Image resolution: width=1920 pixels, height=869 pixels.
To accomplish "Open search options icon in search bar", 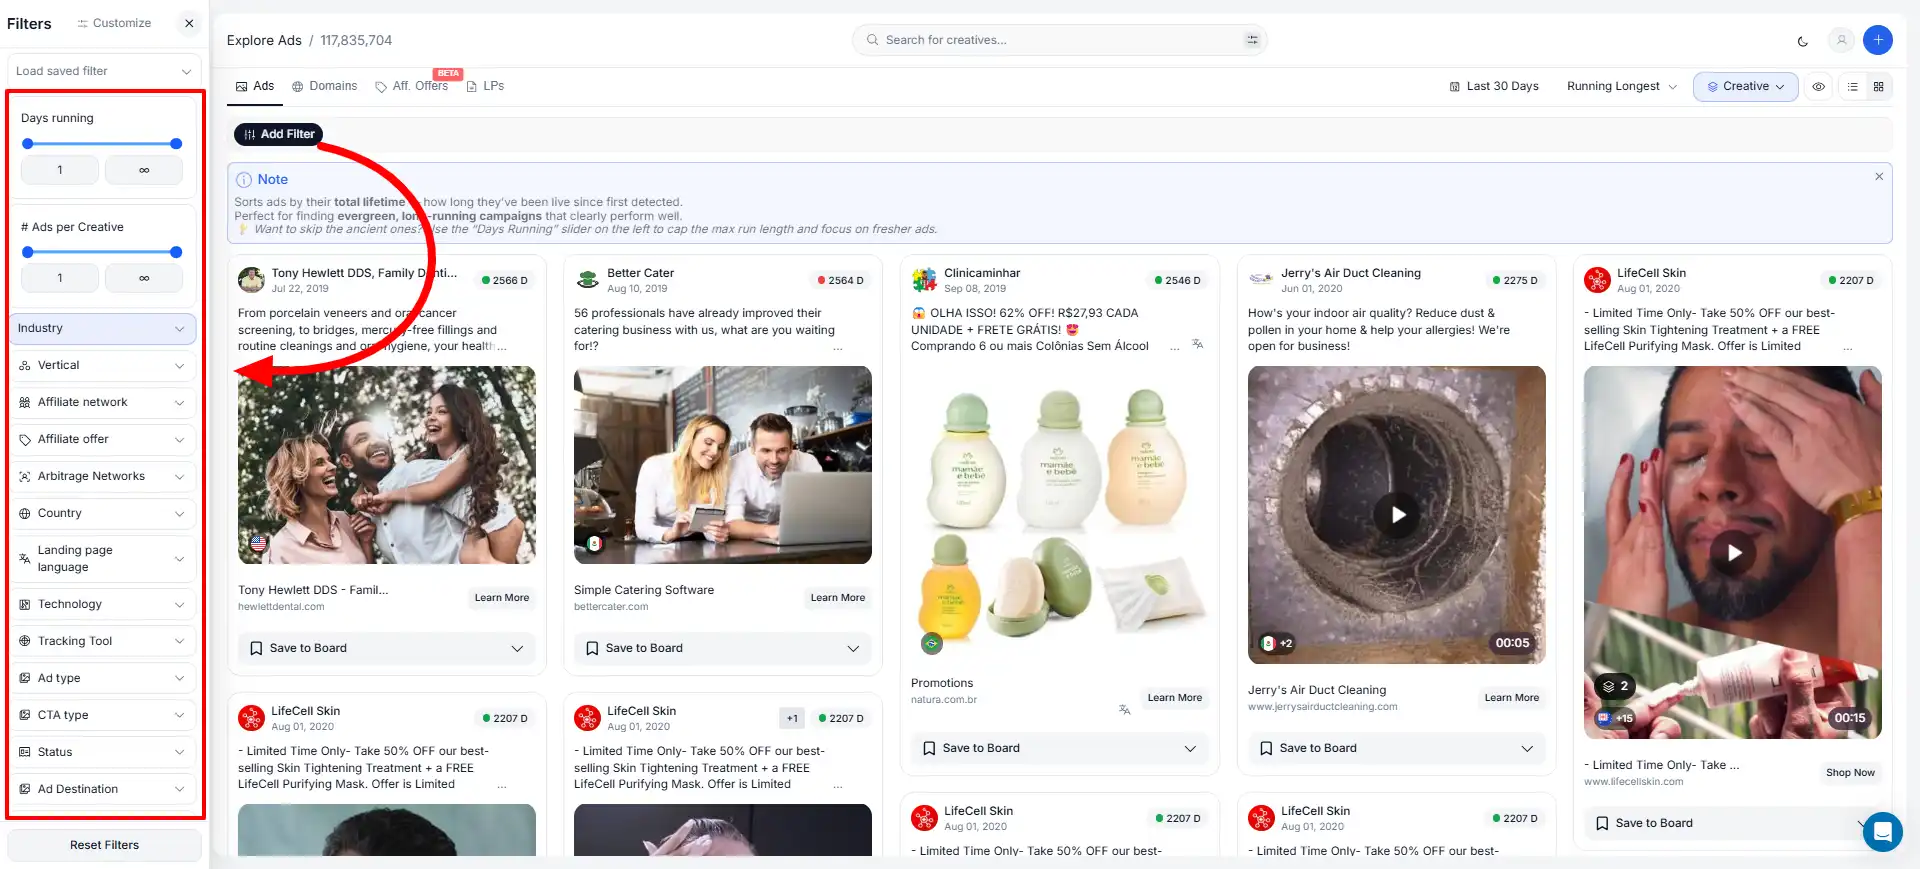I will 1252,40.
